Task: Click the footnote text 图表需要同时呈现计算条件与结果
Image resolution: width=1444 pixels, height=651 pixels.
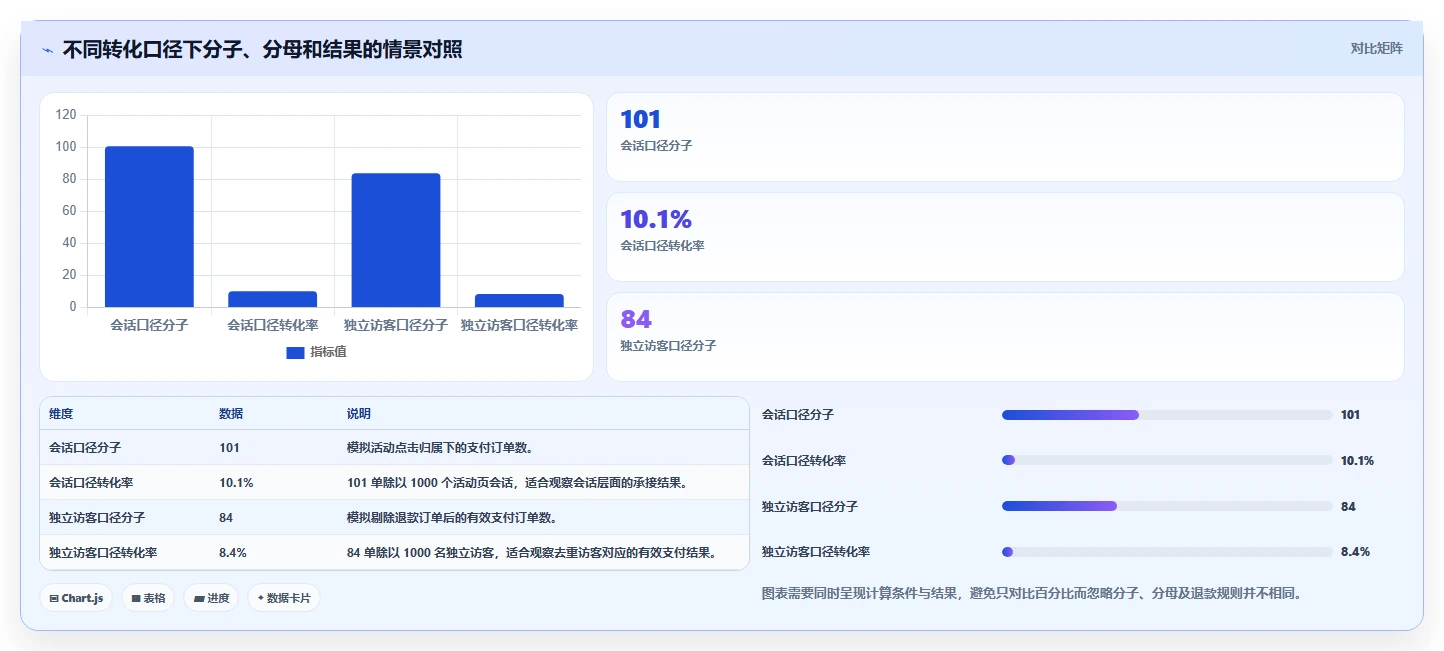Action: (x=1032, y=594)
